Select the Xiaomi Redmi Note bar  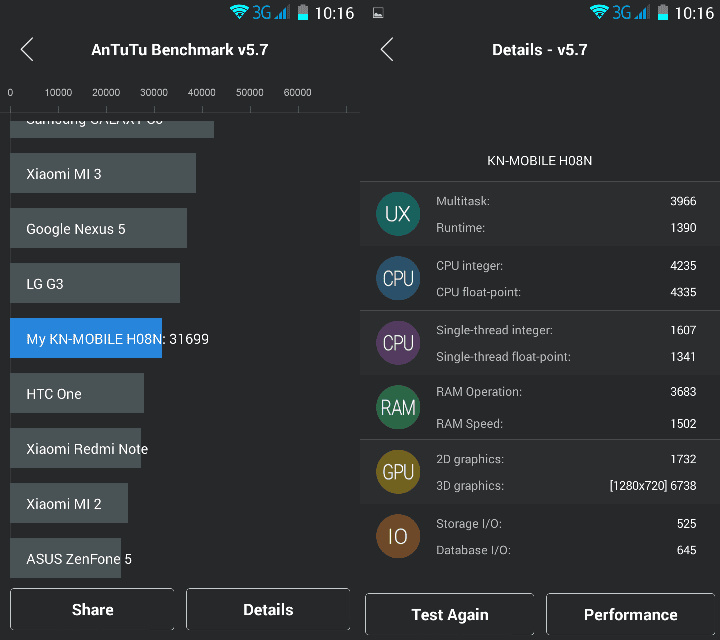point(75,448)
